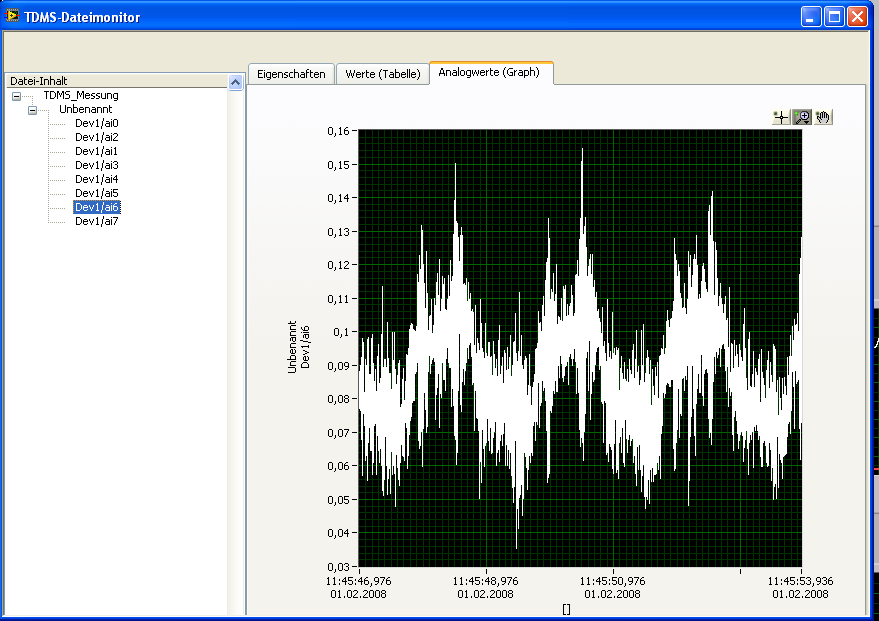Select channel Dev1/ai0 in tree
879x621 pixels.
[96, 123]
